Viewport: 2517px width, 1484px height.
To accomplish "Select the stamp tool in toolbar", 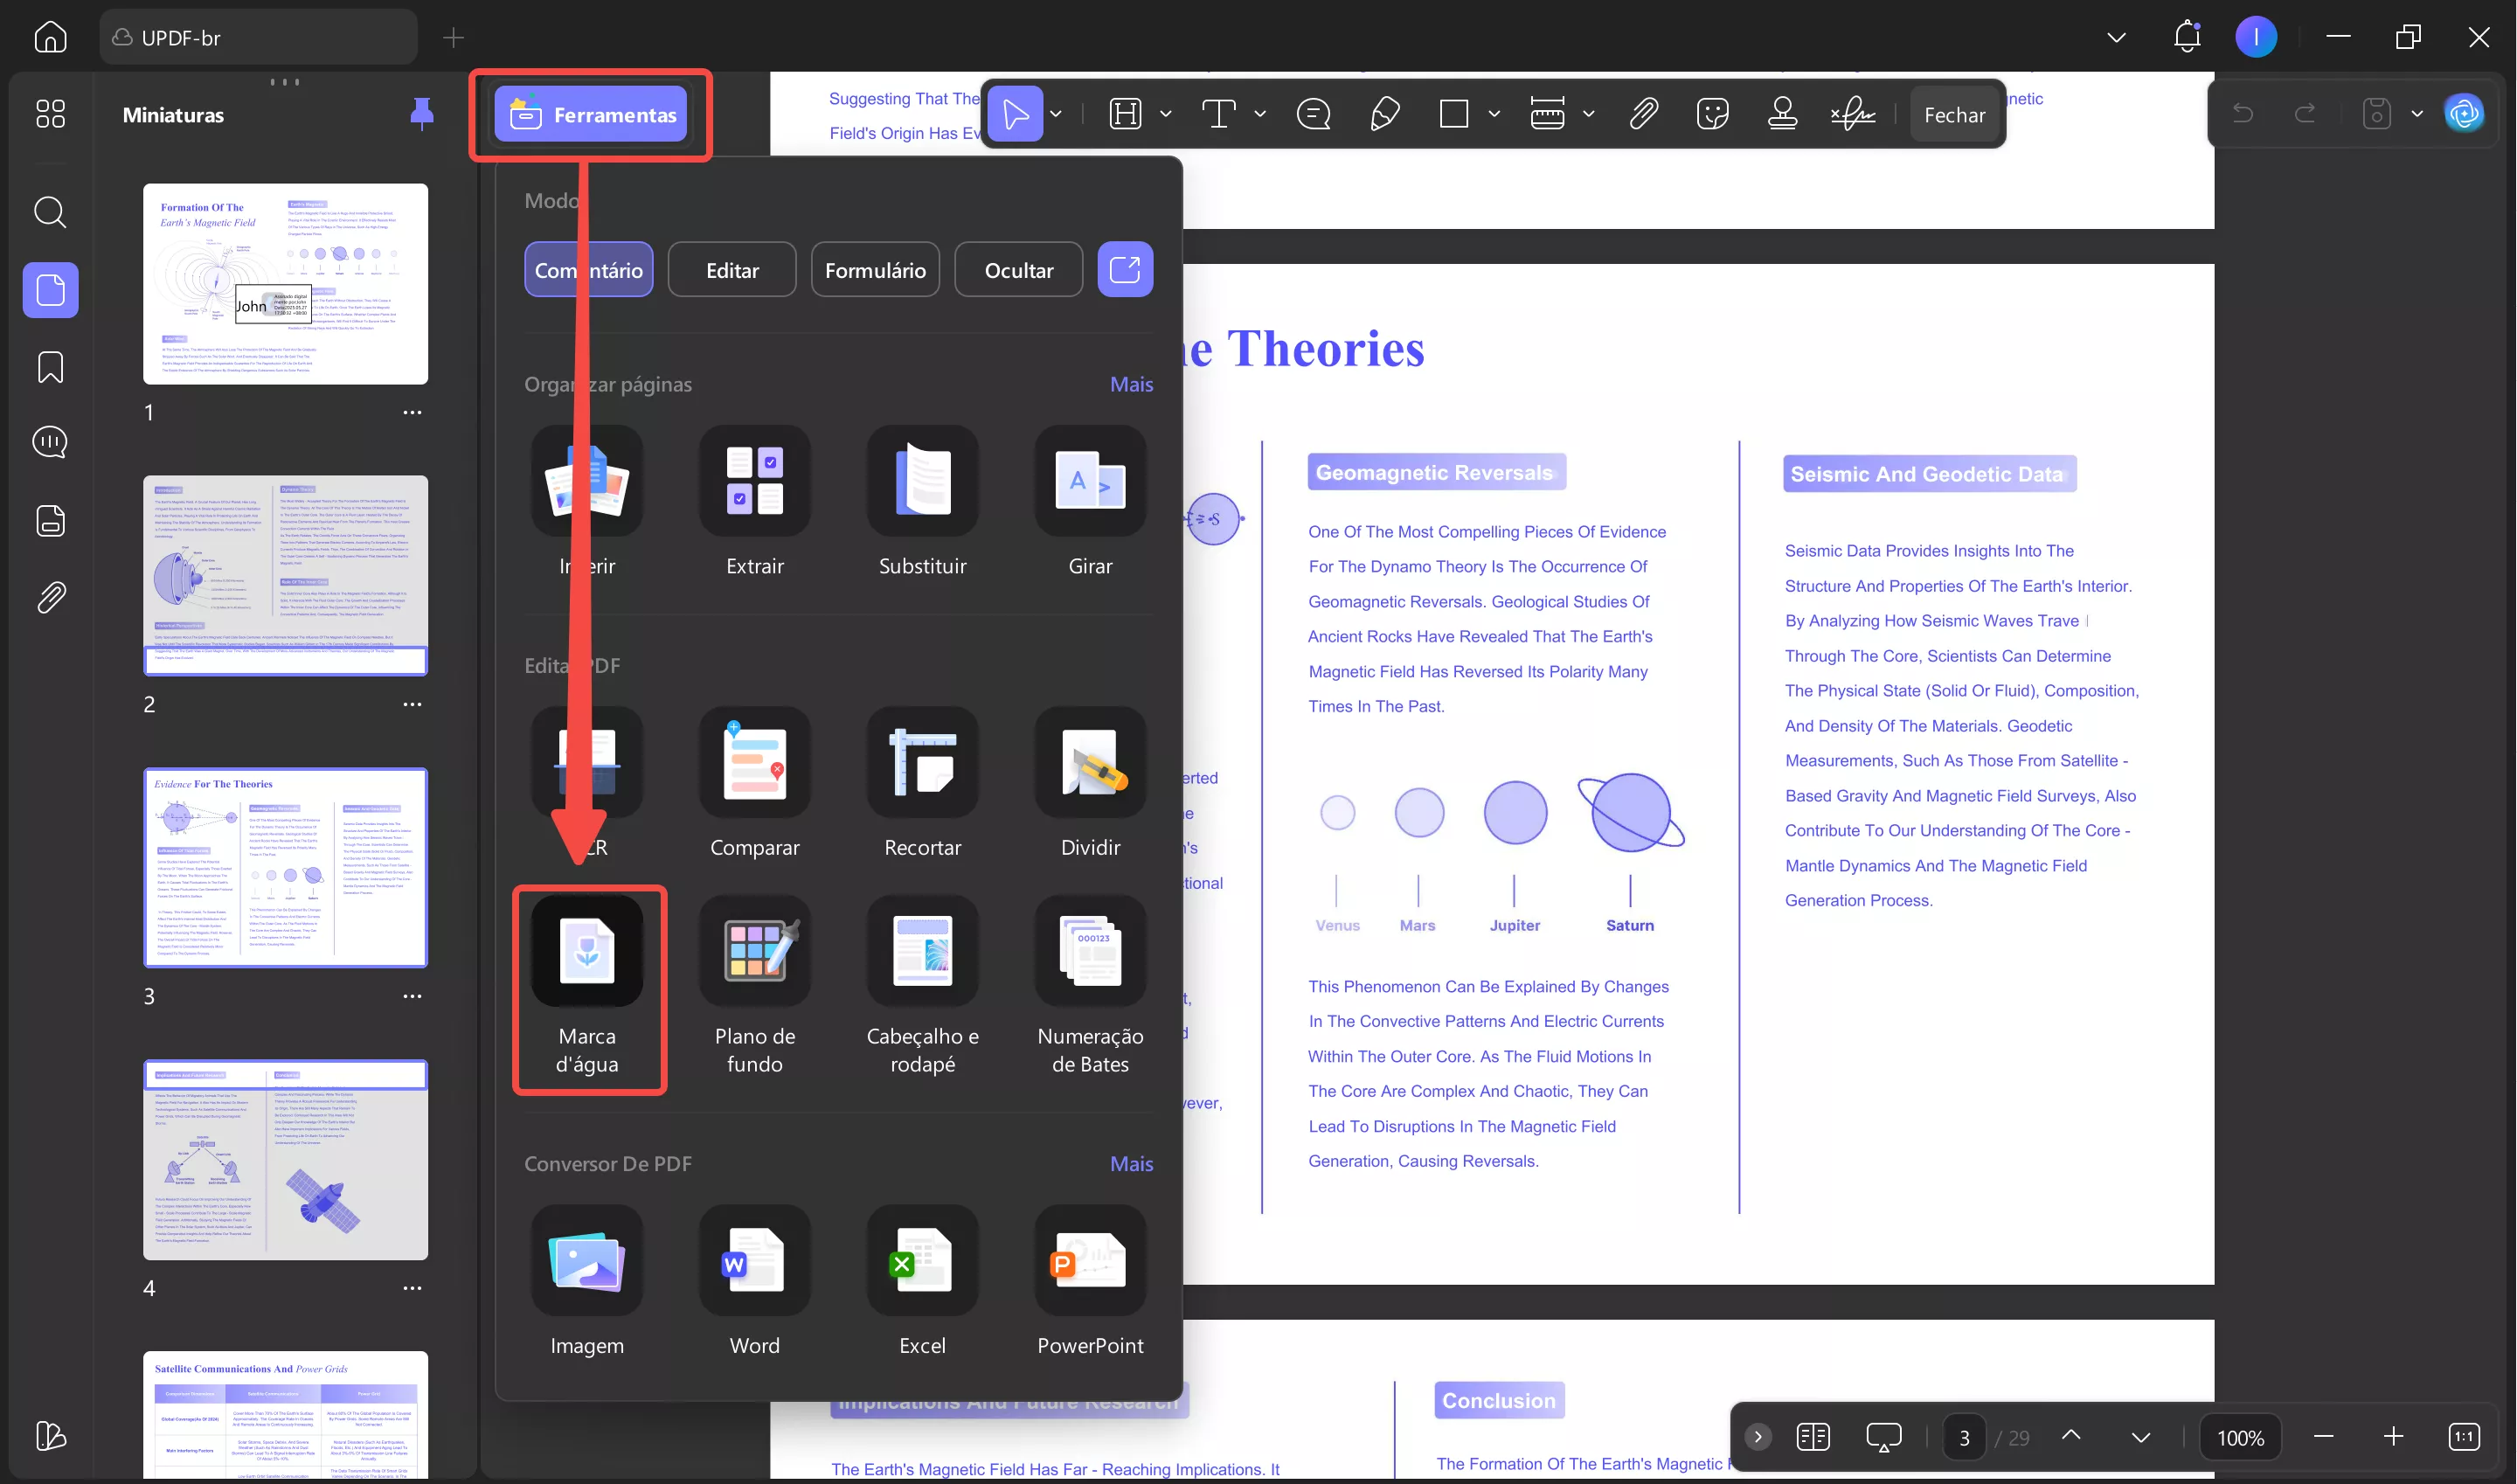I will click(1782, 114).
